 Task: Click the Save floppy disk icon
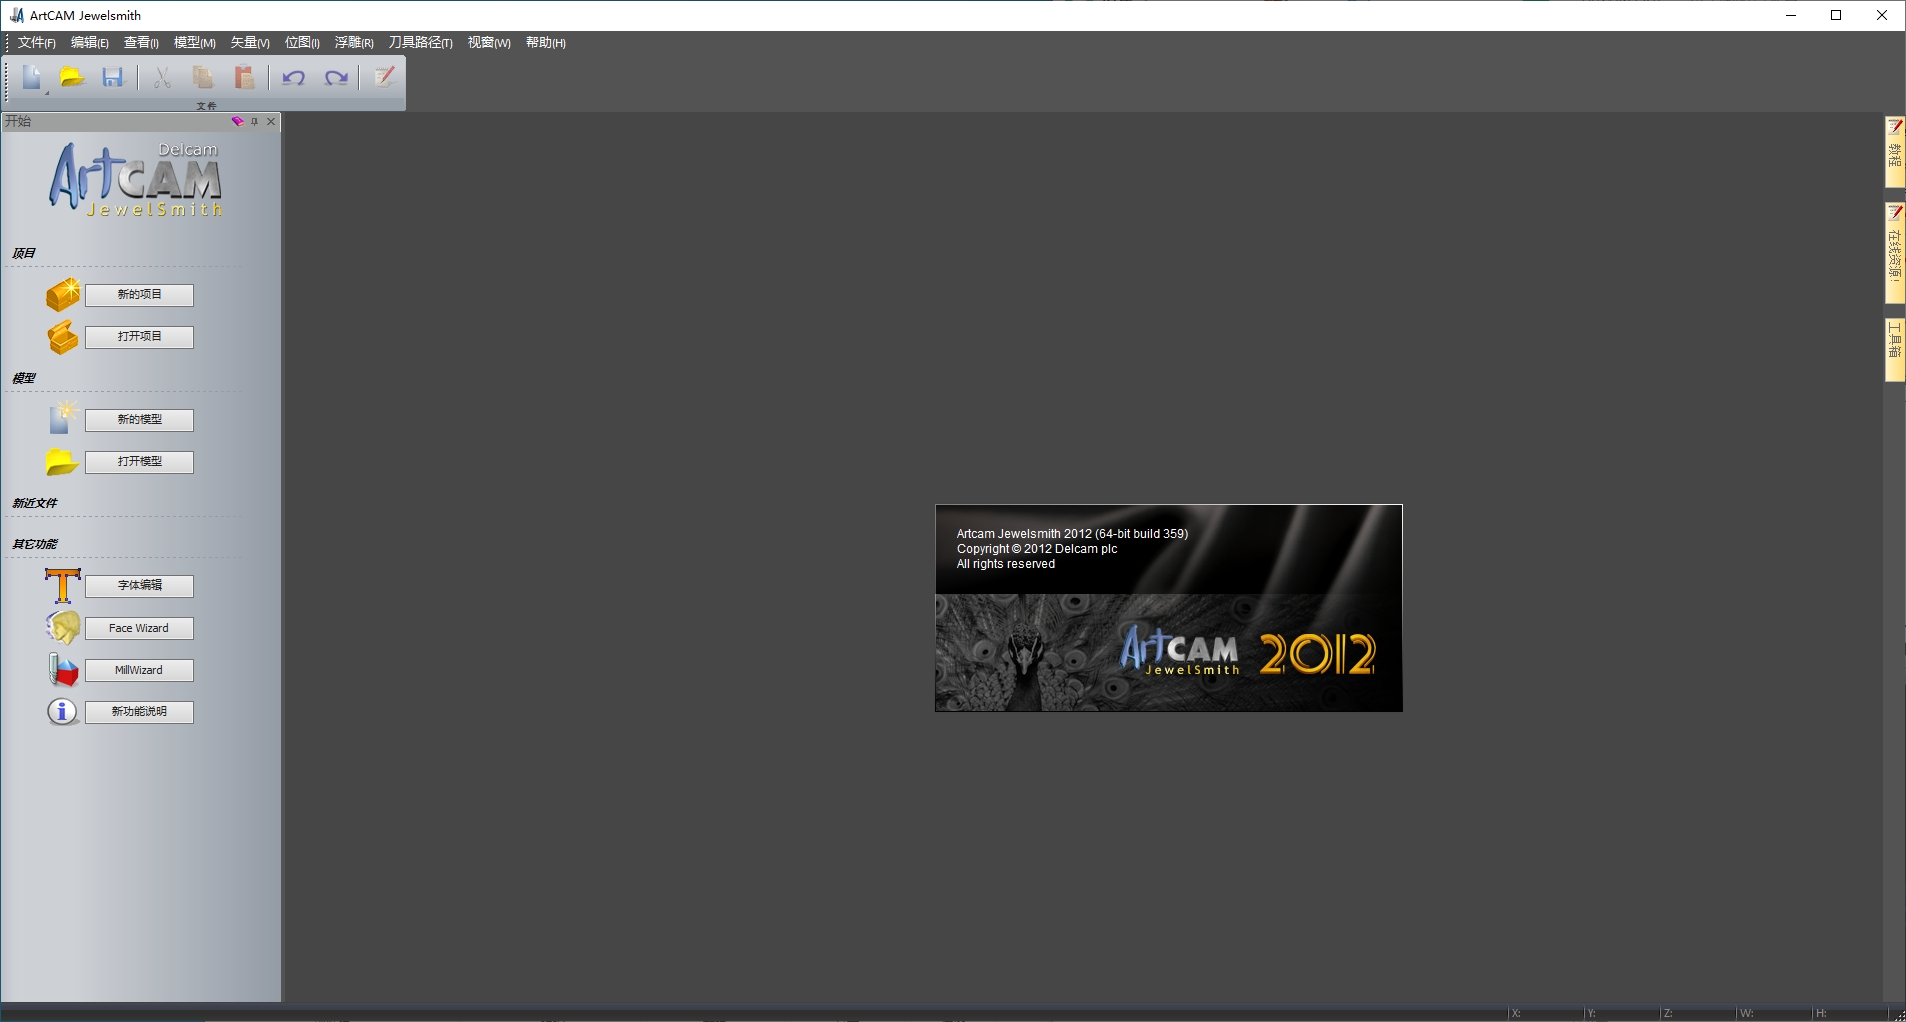[x=112, y=78]
